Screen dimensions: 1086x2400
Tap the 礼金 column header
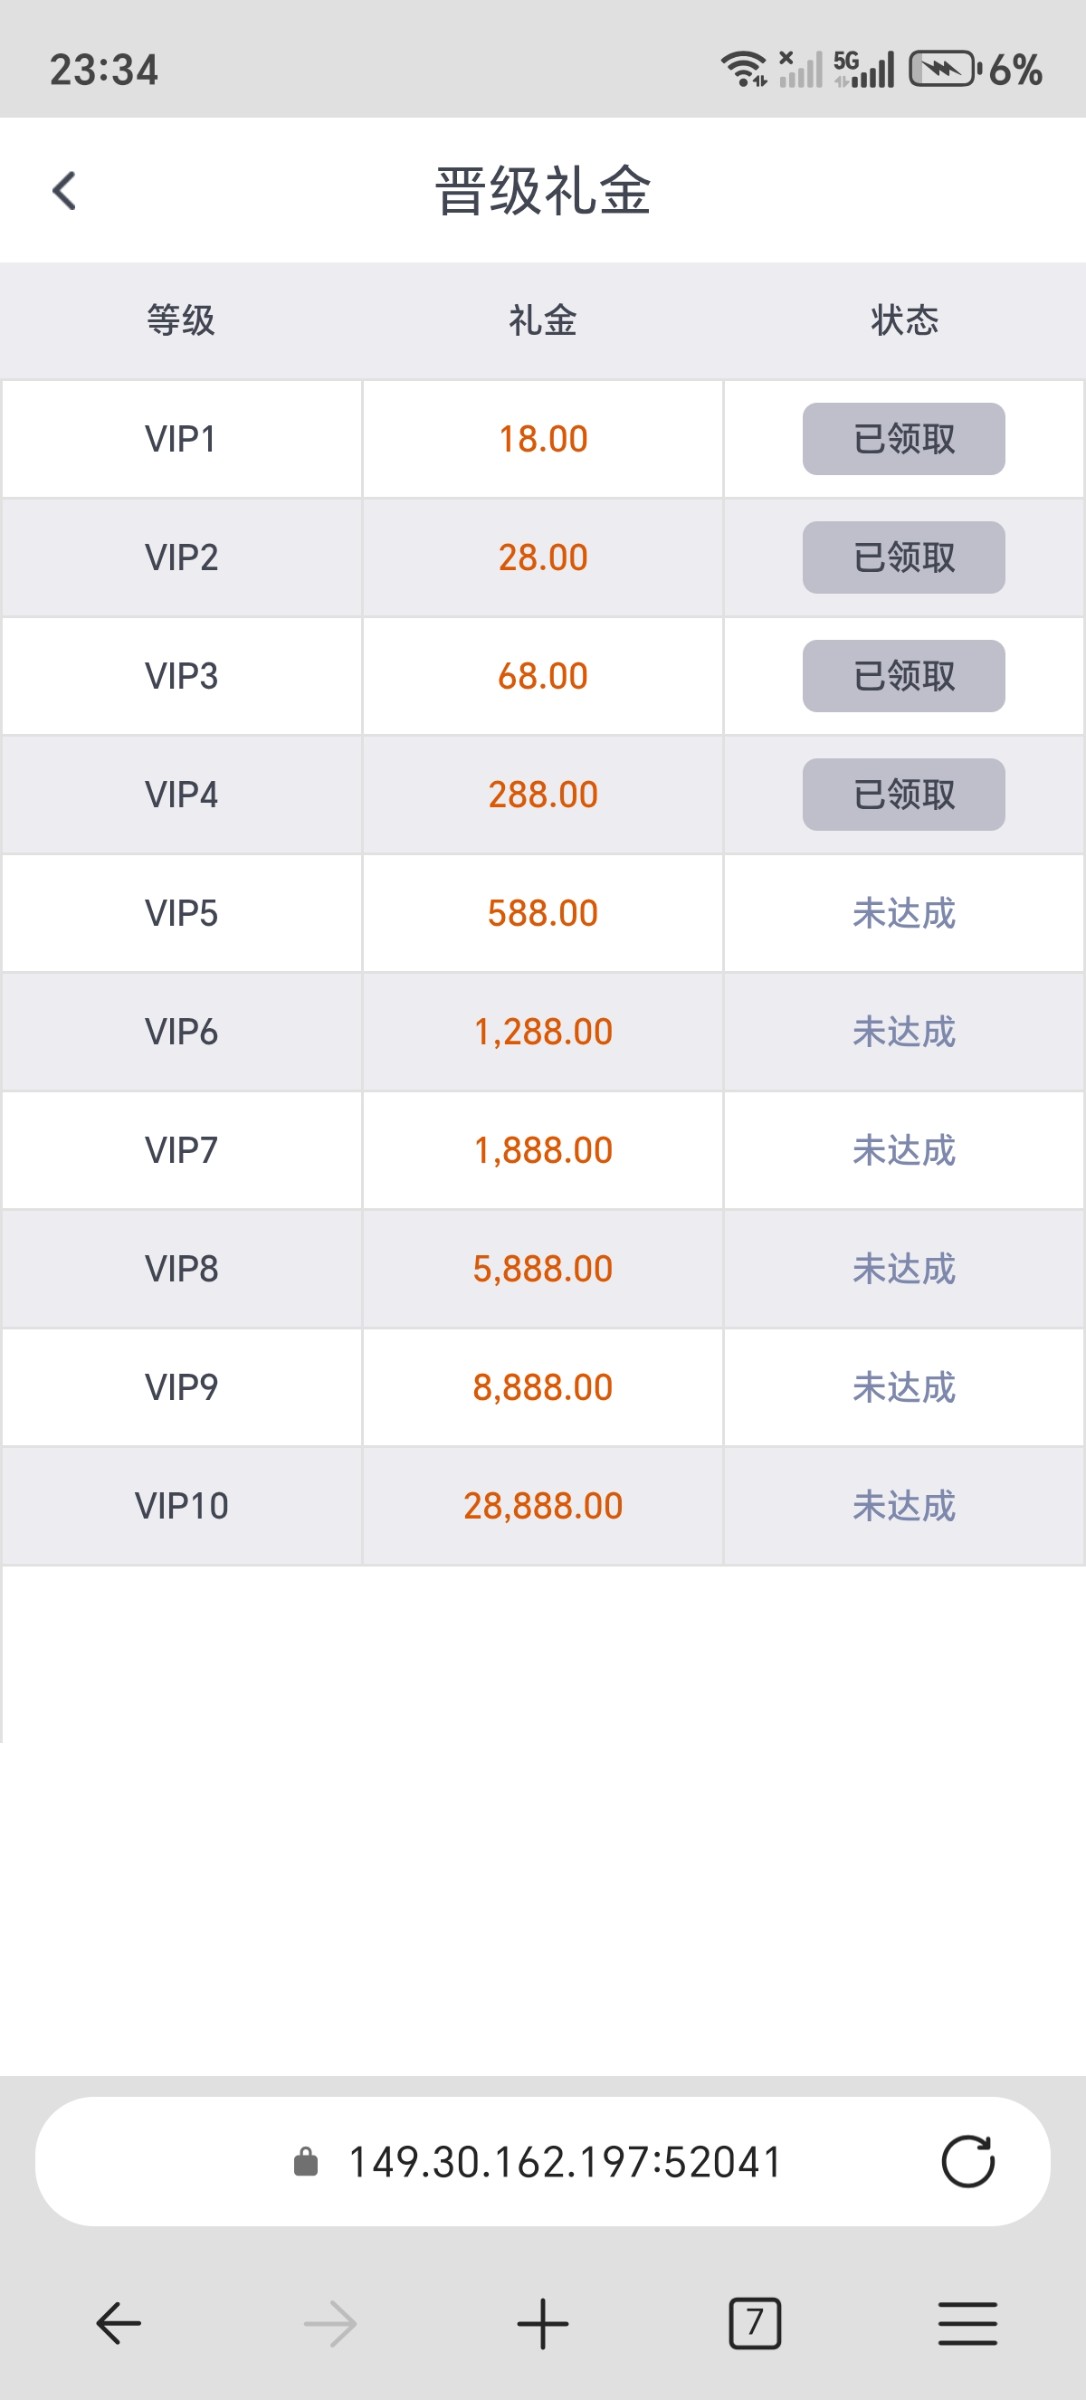tap(543, 321)
